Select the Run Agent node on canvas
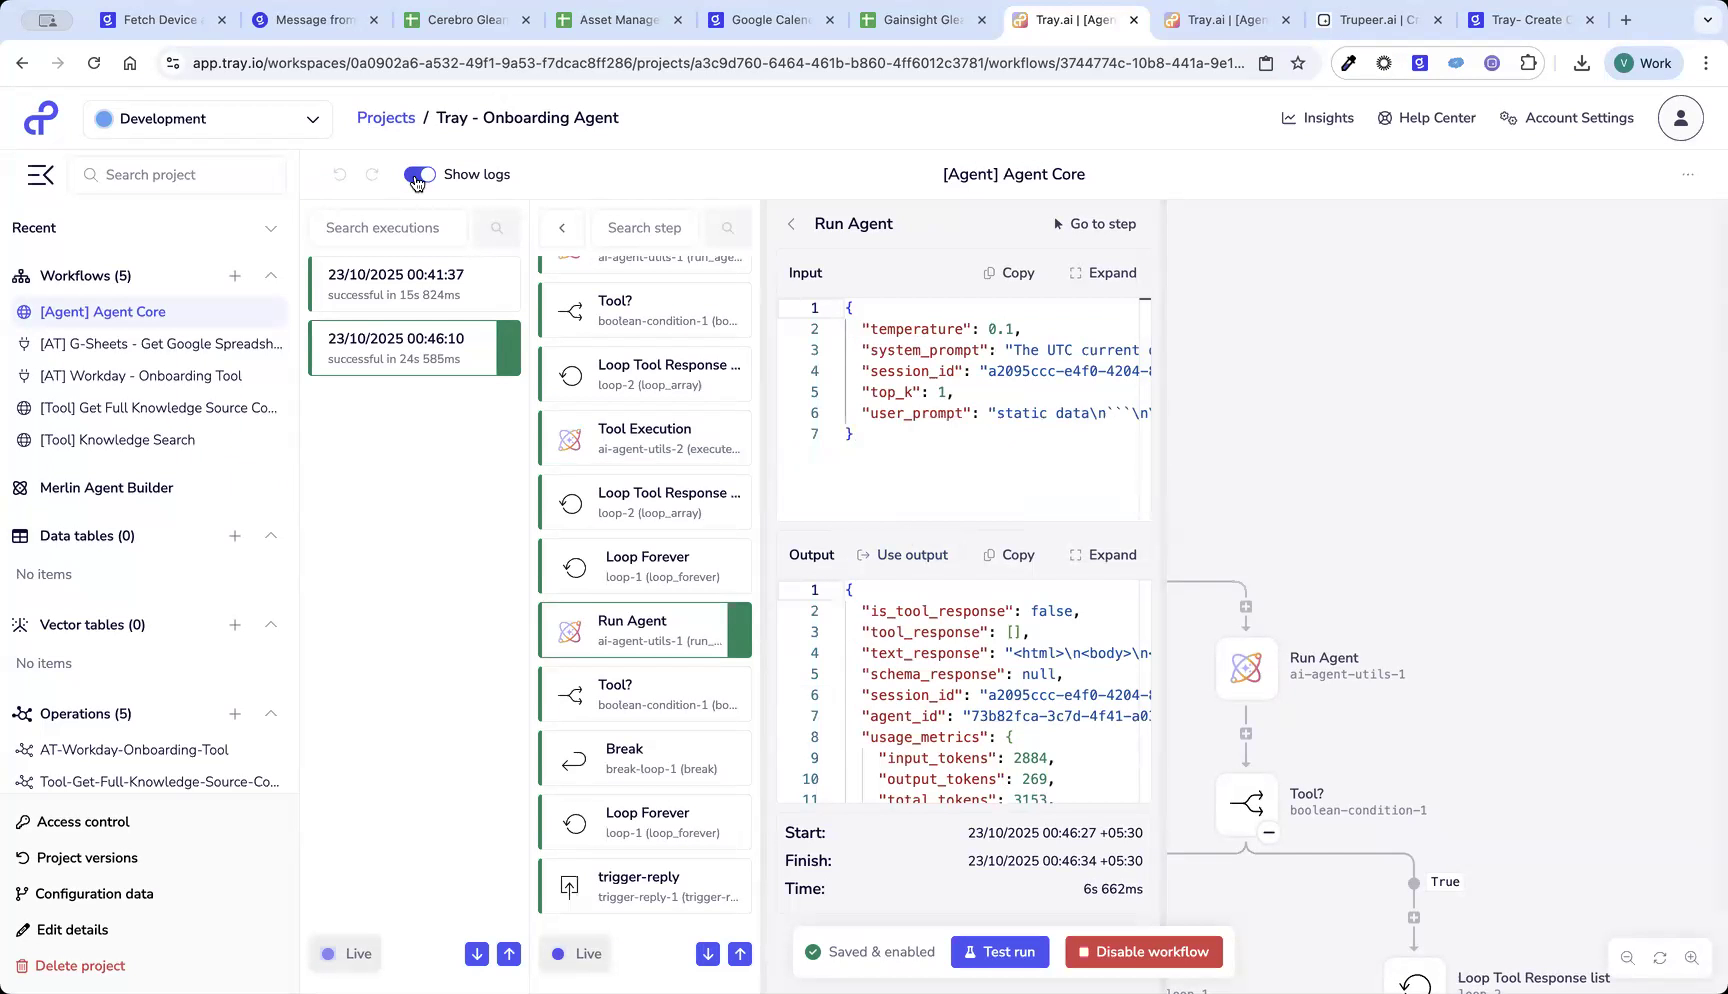This screenshot has width=1728, height=994. [1246, 668]
